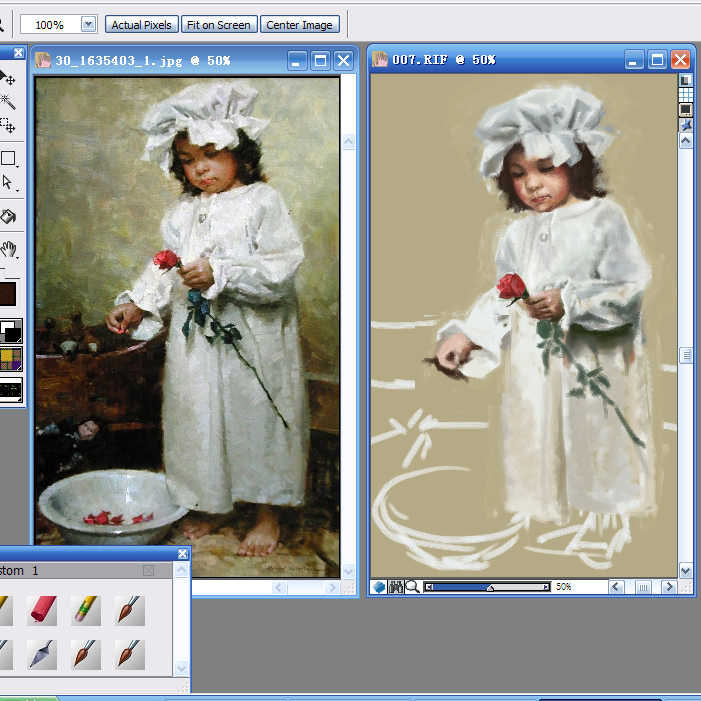Select the palette knife brush icon
The height and width of the screenshot is (701, 701).
(x=42, y=654)
